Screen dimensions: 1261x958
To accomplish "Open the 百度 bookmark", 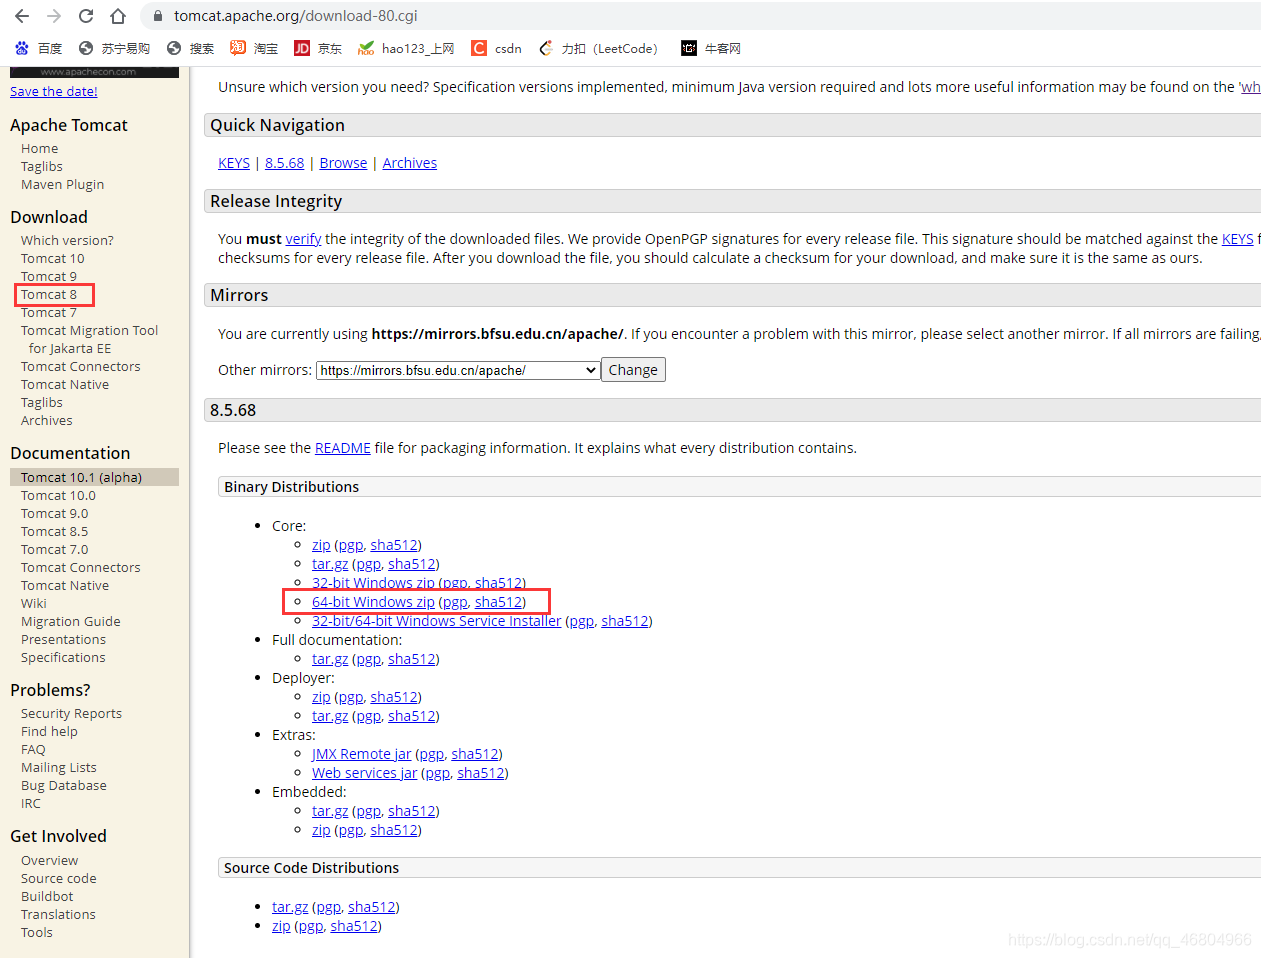I will [x=38, y=48].
